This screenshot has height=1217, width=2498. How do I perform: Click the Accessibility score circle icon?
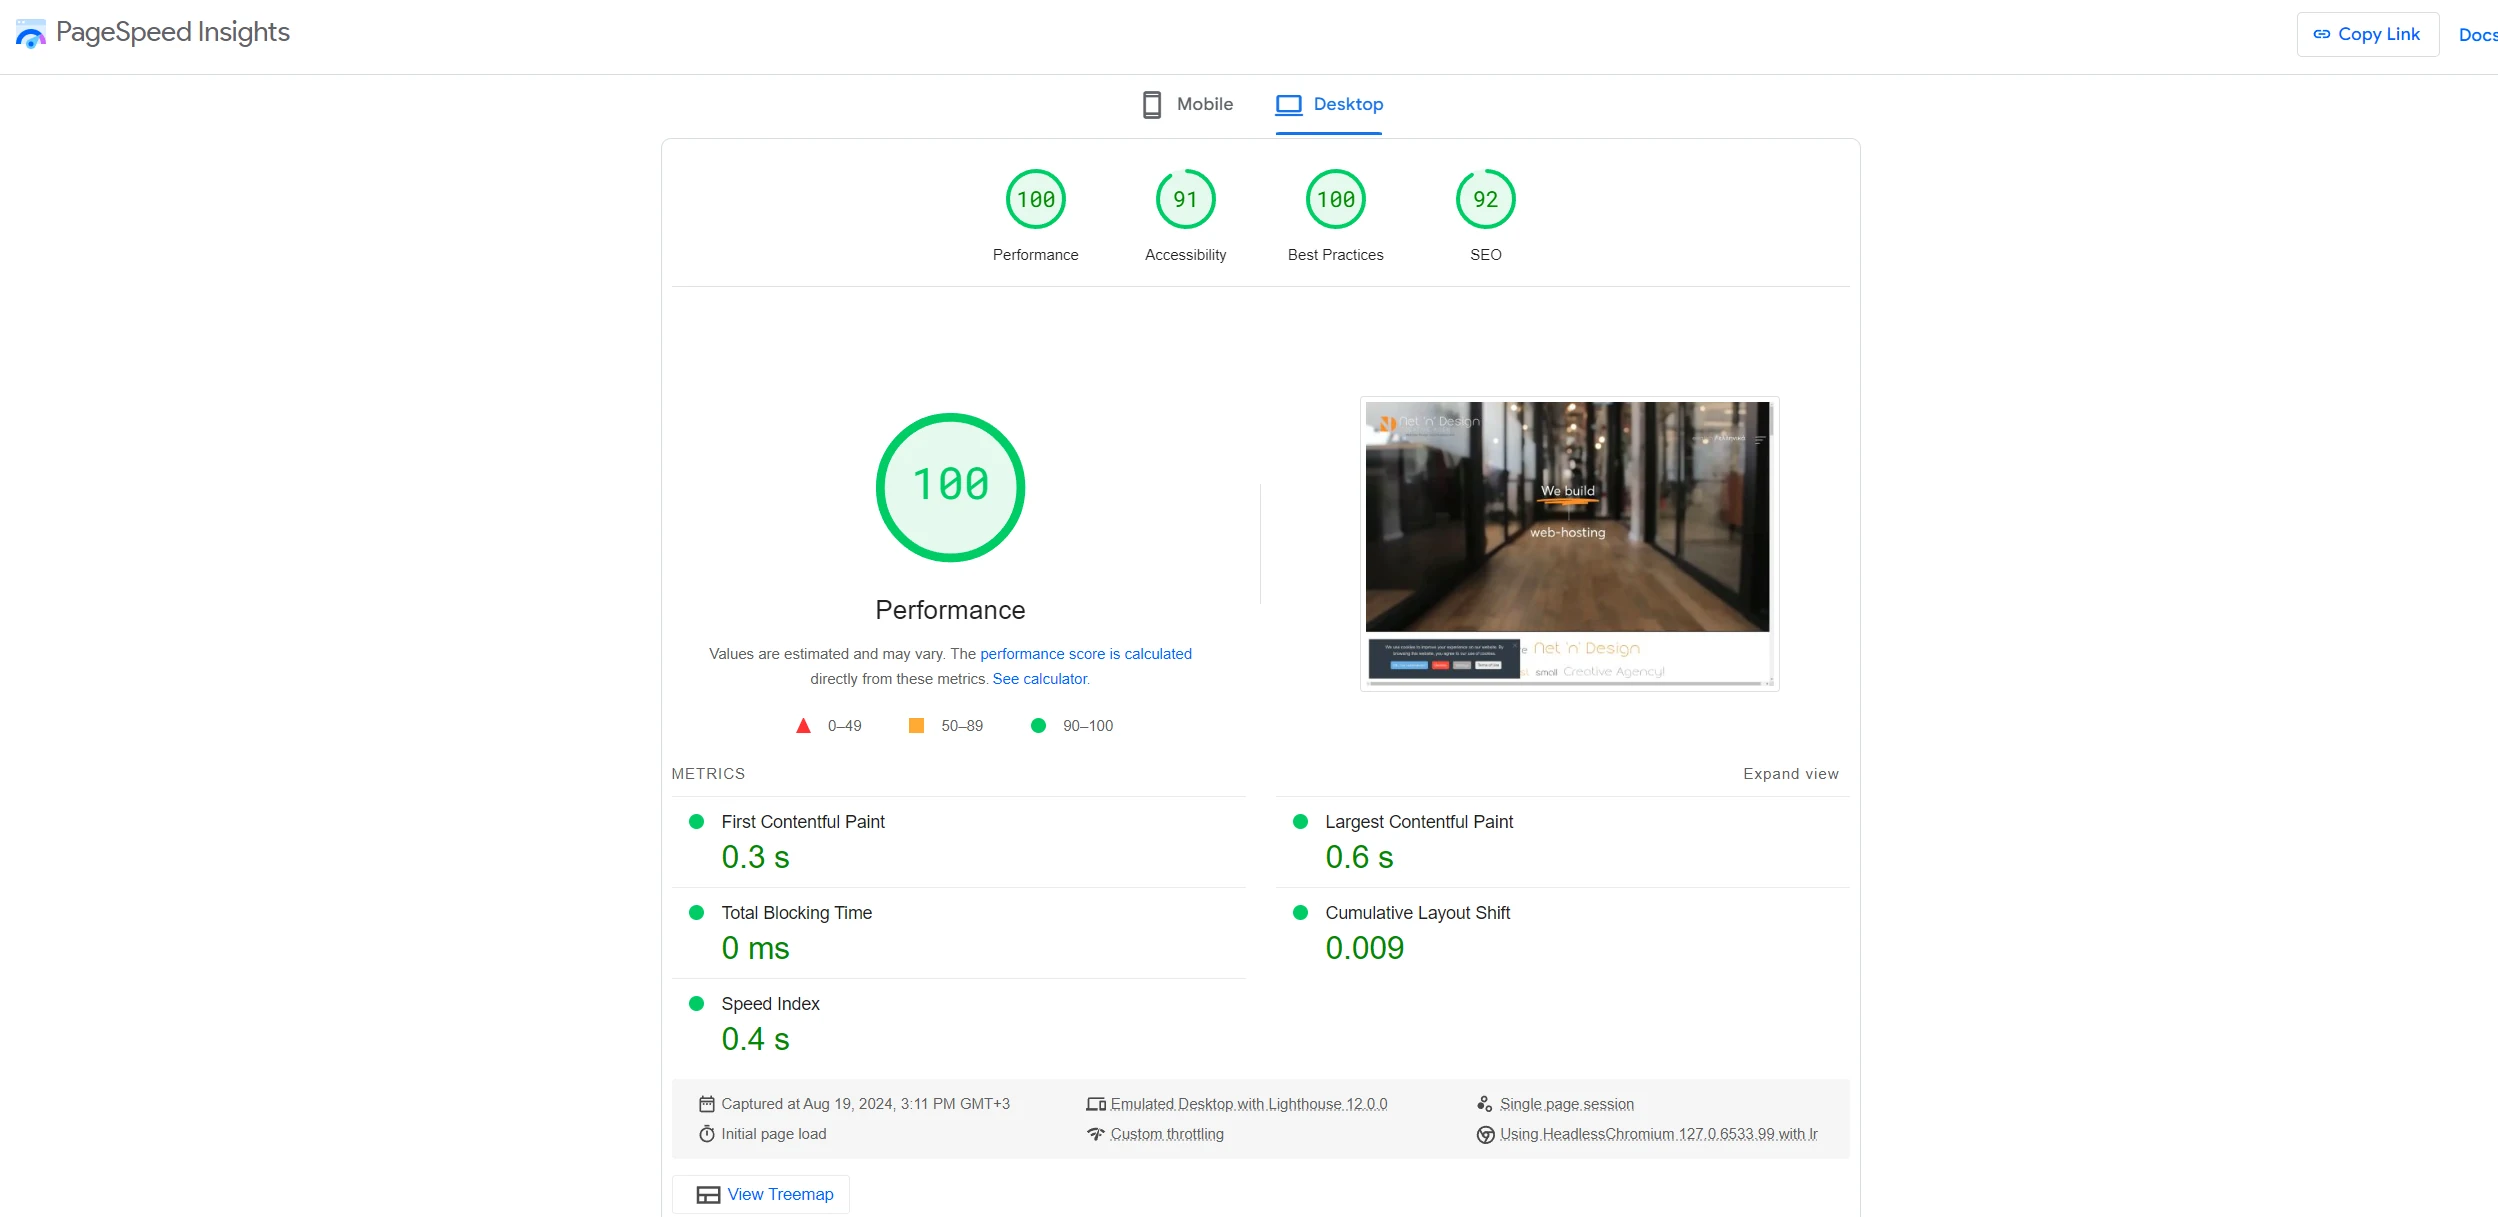pyautogui.click(x=1184, y=199)
